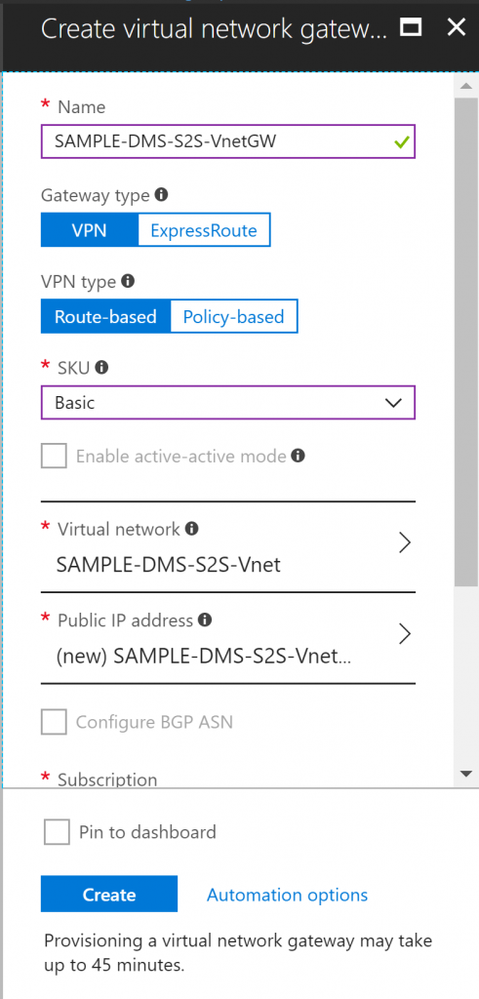Screen dimensions: 479x999
Task: Click the vertical scrollbar thumb
Action: pos(464,341)
